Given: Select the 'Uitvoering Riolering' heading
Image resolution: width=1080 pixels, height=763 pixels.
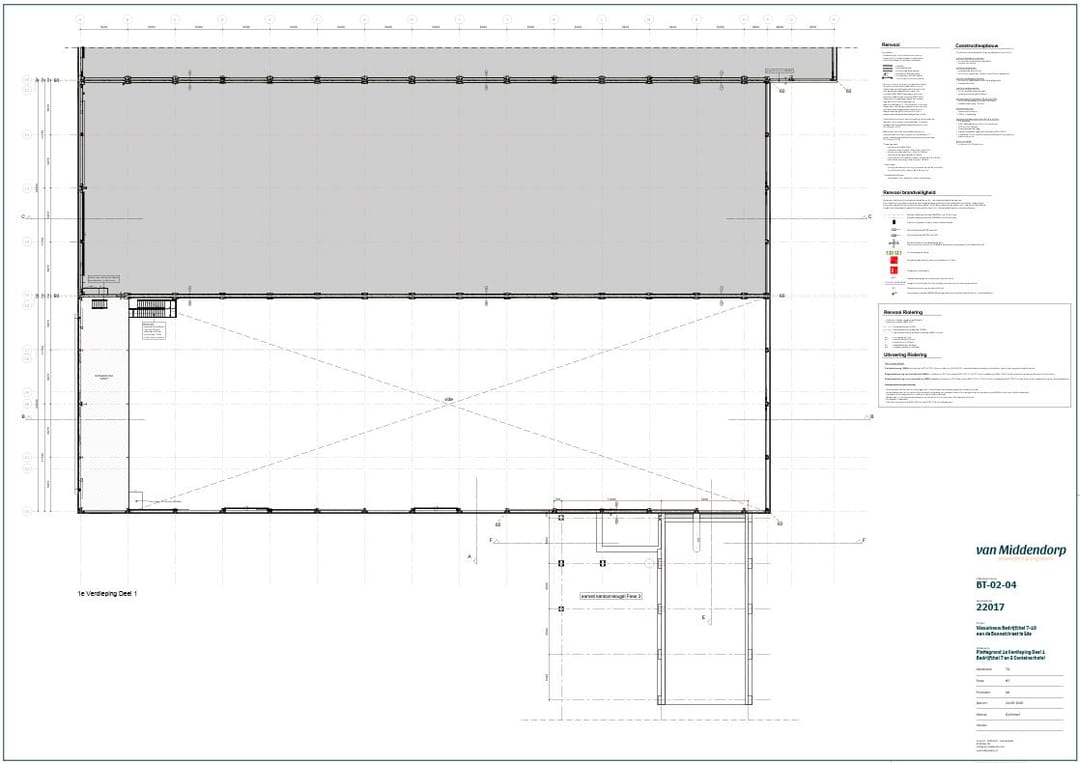Looking at the screenshot, I should pos(905,355).
